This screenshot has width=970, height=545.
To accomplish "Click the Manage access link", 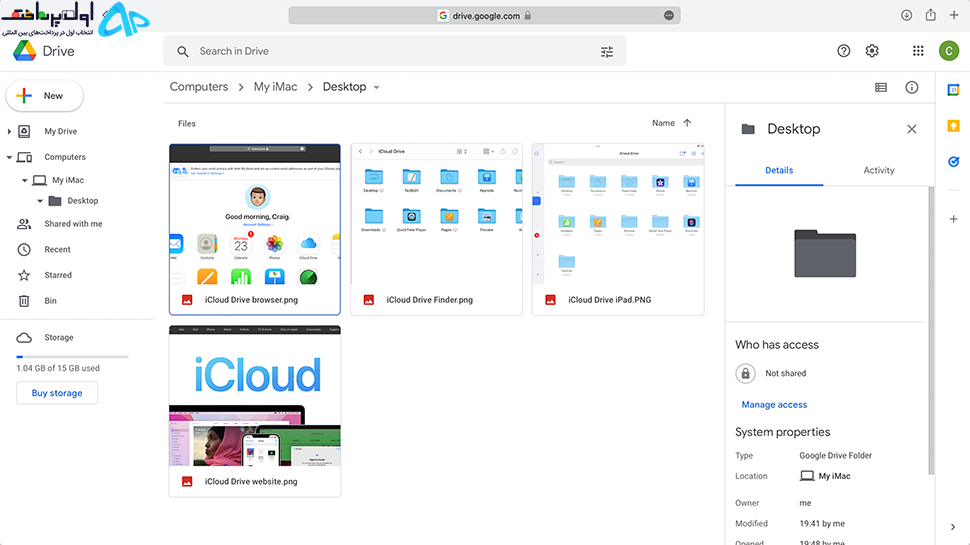I will point(774,405).
